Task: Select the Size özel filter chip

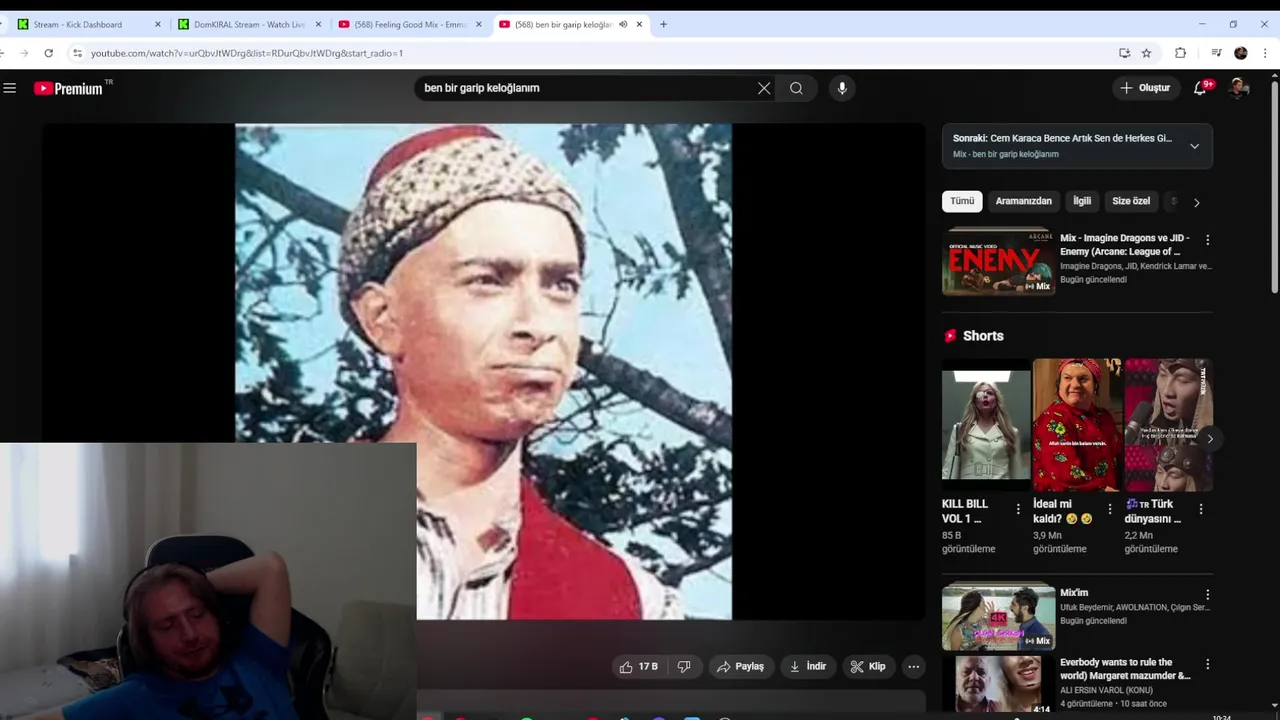Action: pos(1131,201)
